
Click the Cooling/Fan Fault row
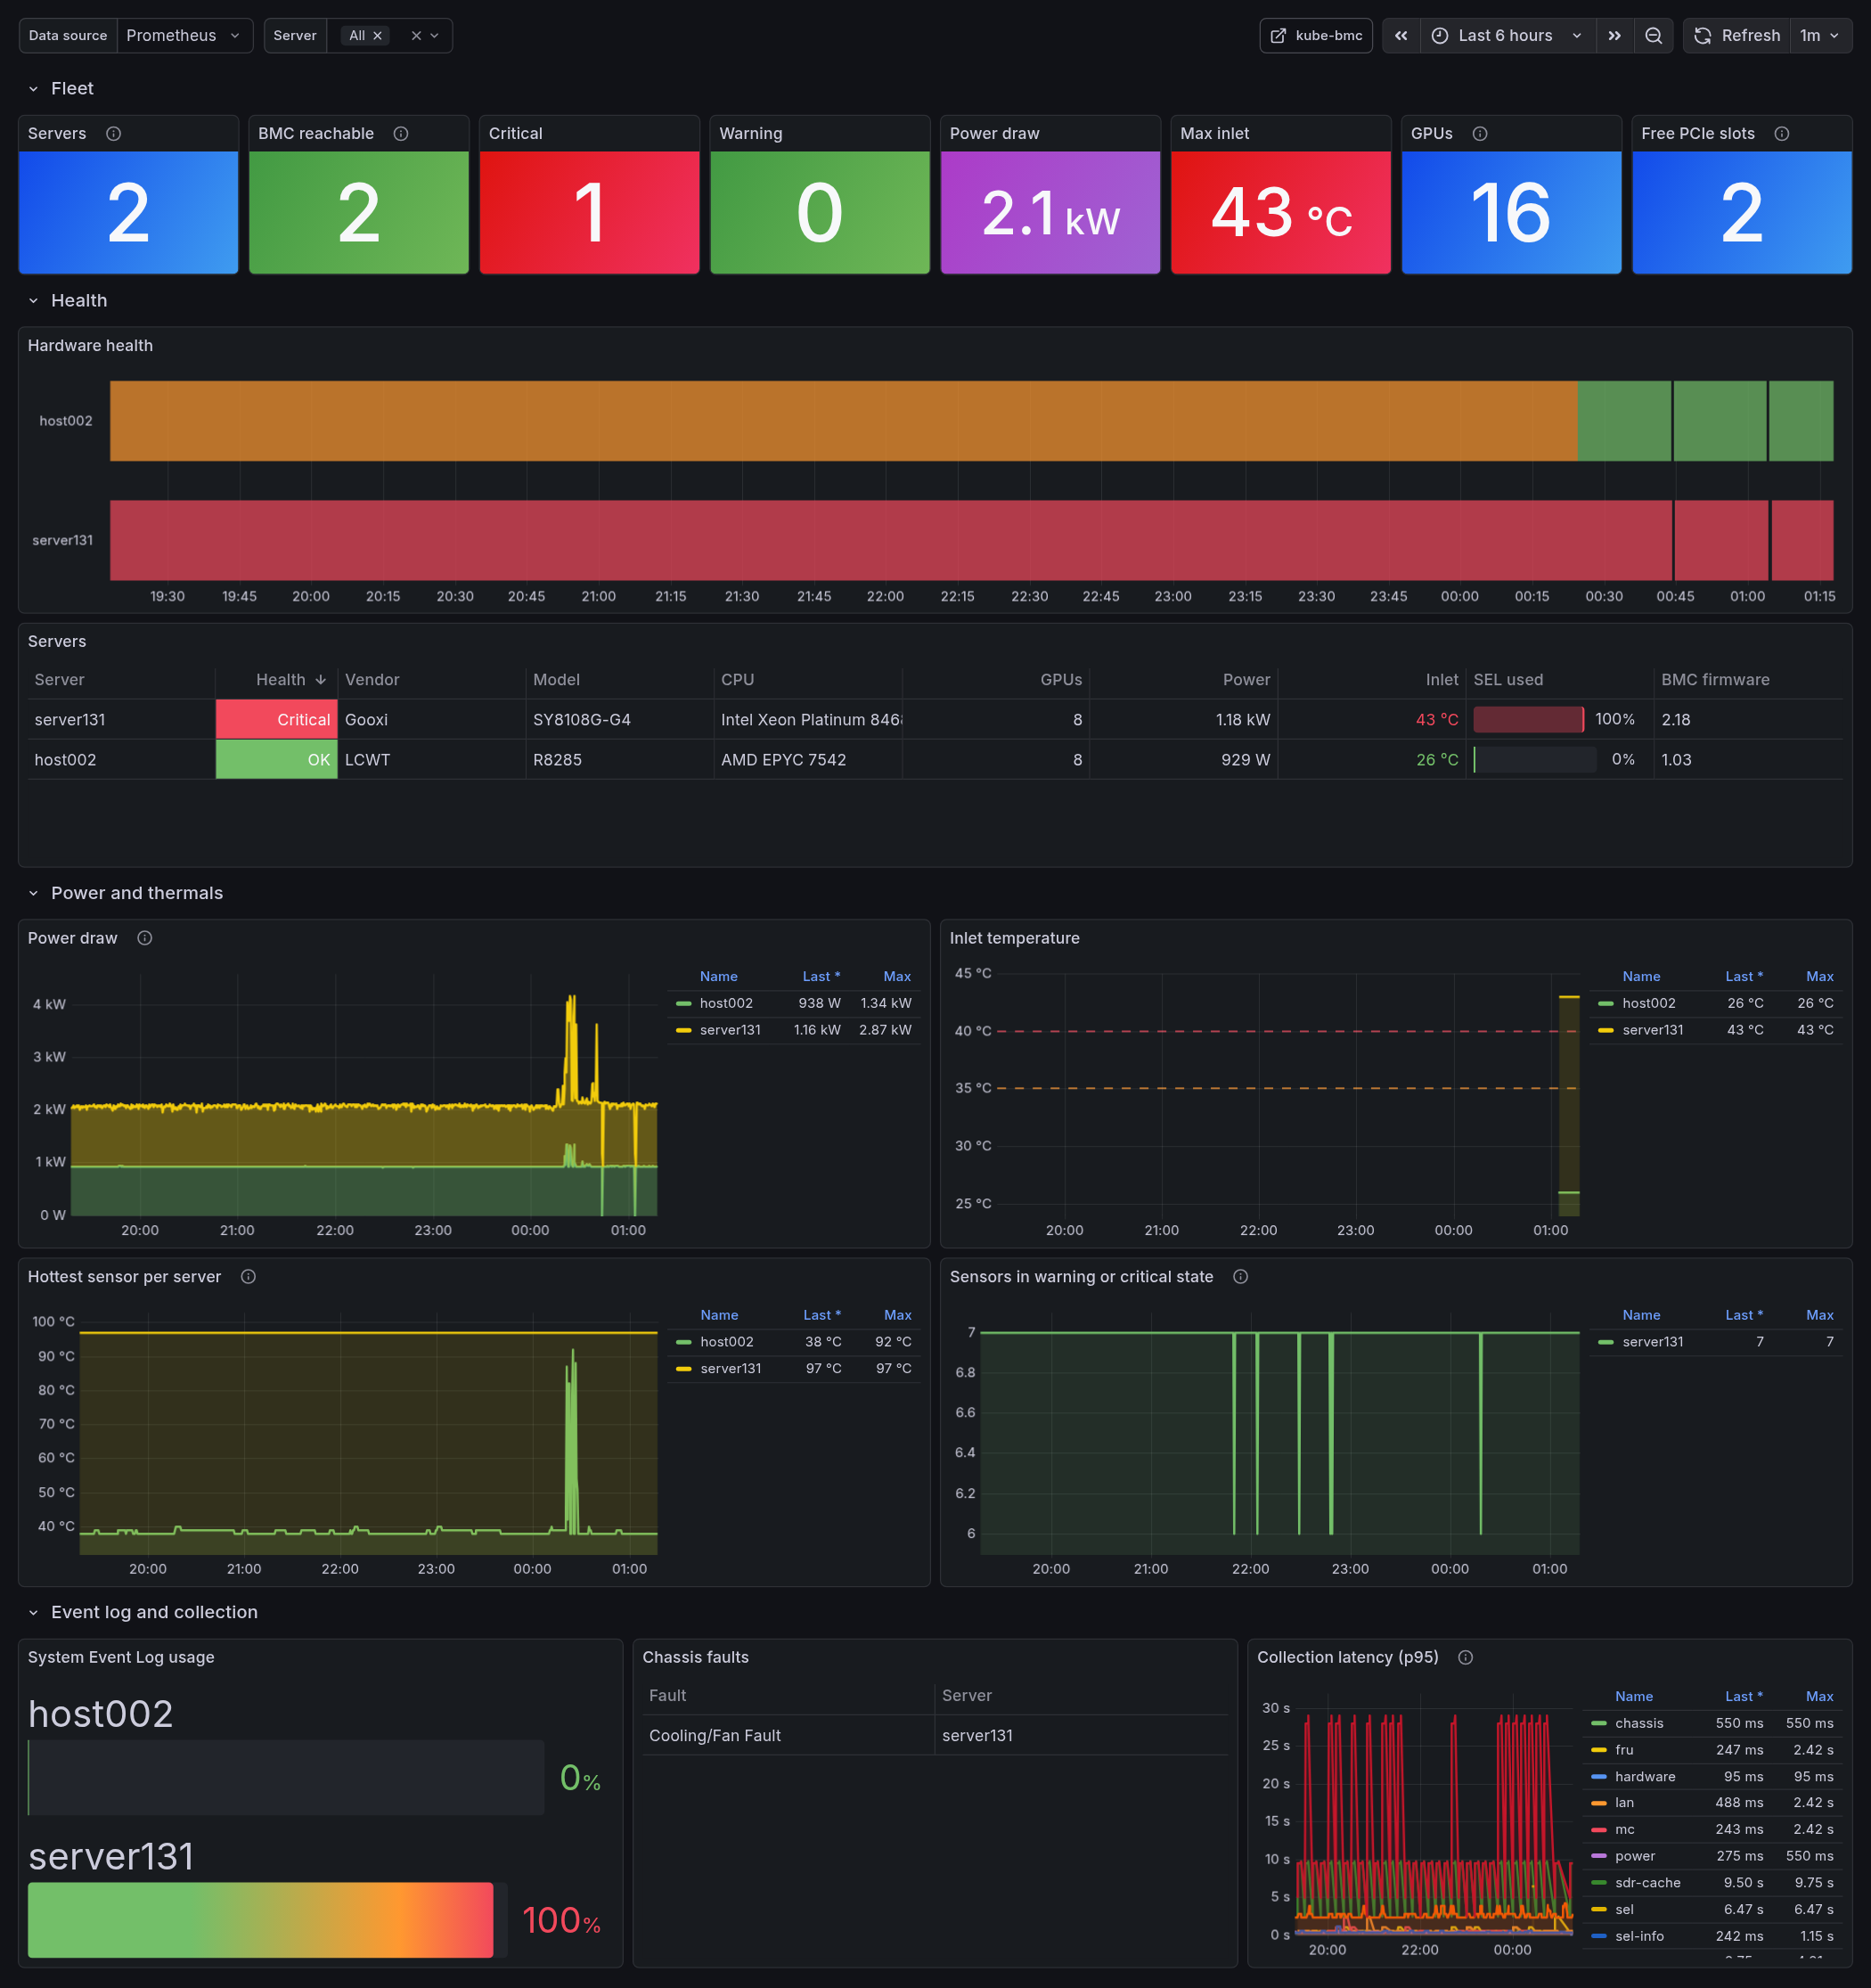pos(935,1736)
